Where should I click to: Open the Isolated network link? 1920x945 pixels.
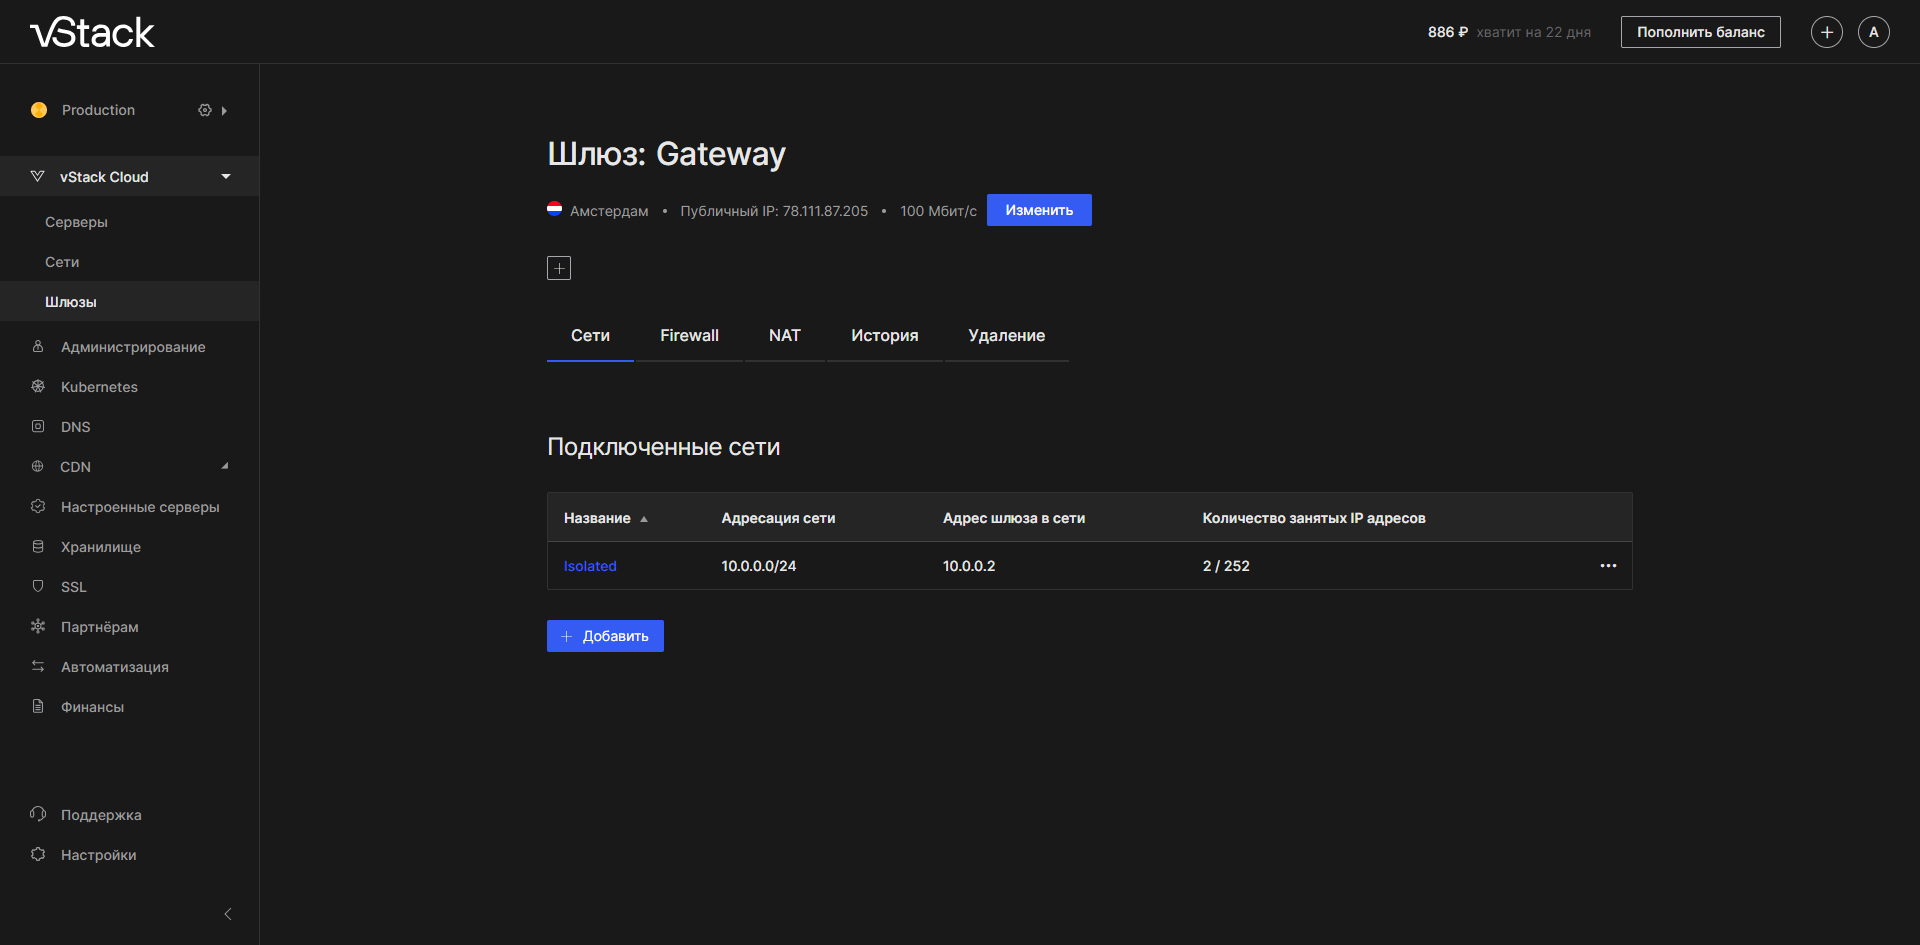point(590,566)
